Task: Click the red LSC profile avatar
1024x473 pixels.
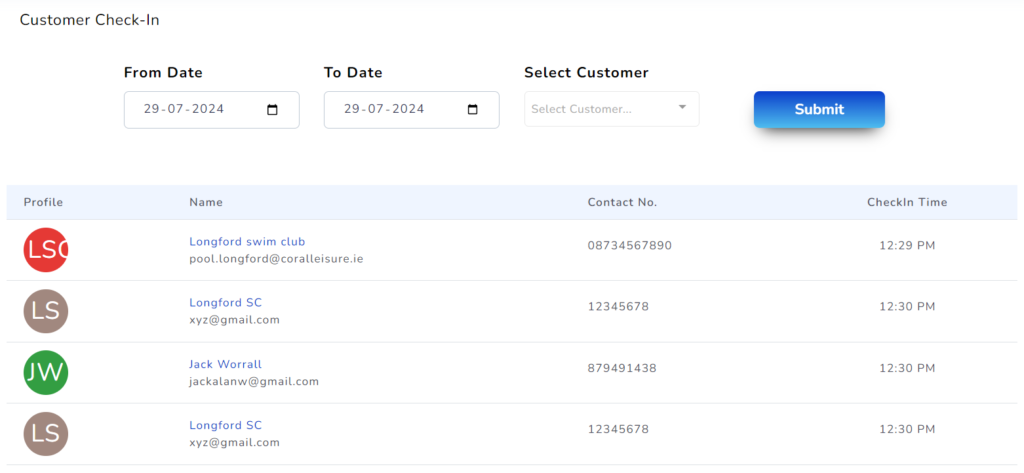Action: coord(45,250)
